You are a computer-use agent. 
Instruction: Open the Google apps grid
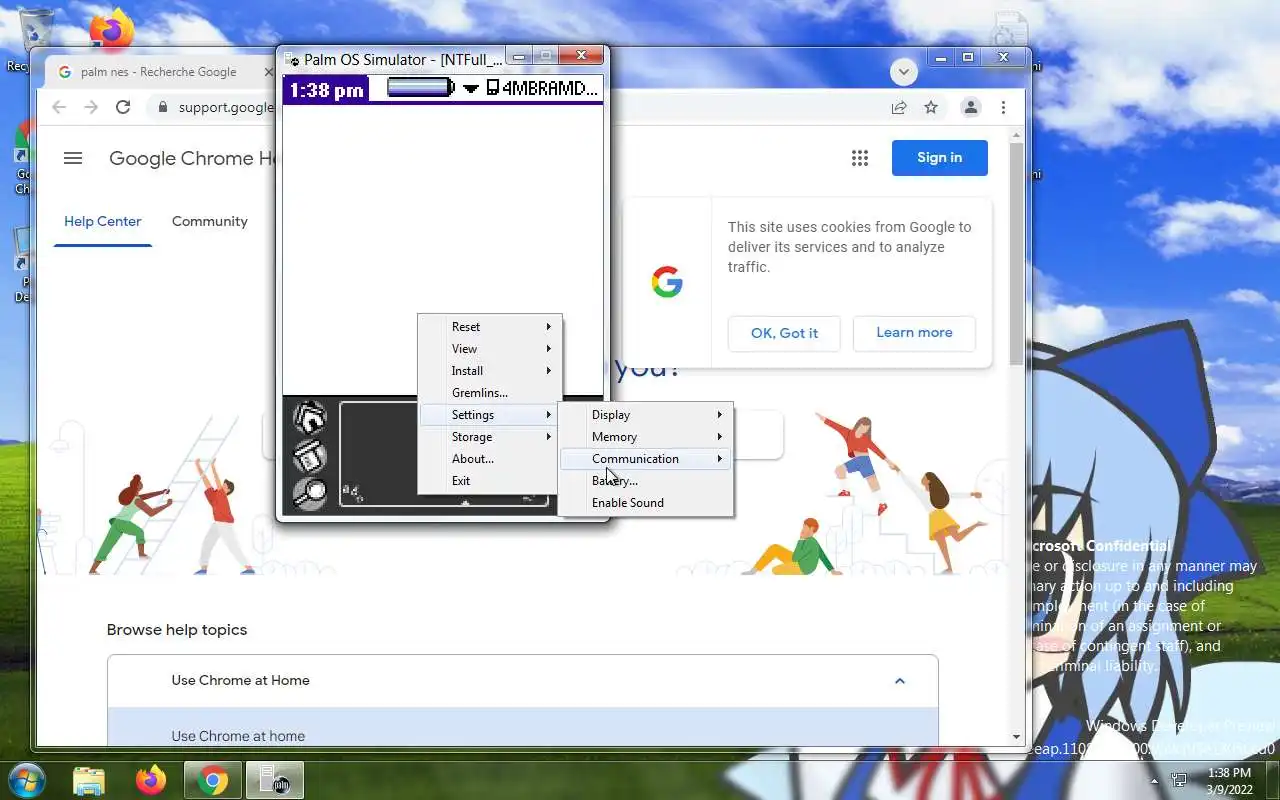[x=859, y=158]
